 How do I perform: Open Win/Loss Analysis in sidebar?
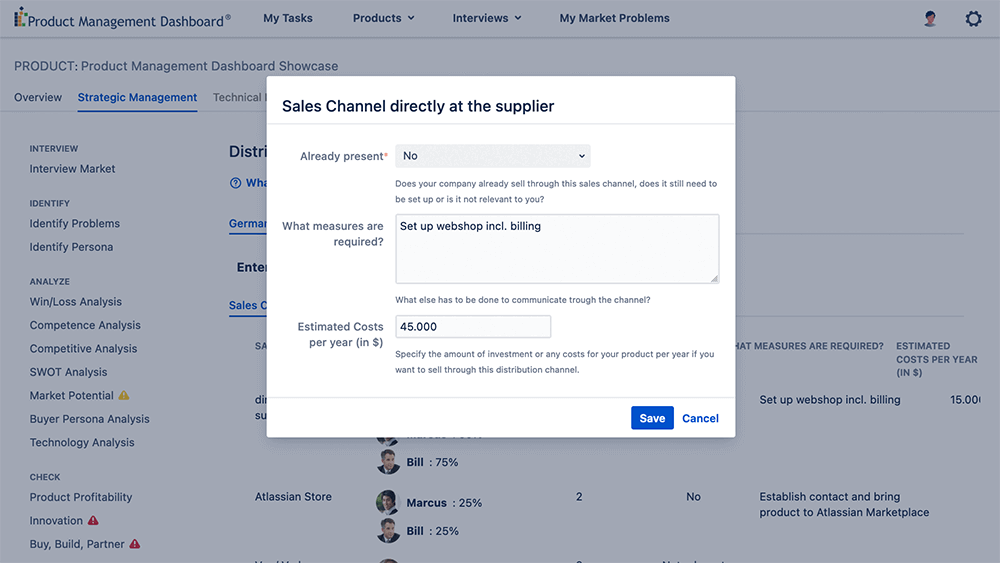click(x=75, y=302)
